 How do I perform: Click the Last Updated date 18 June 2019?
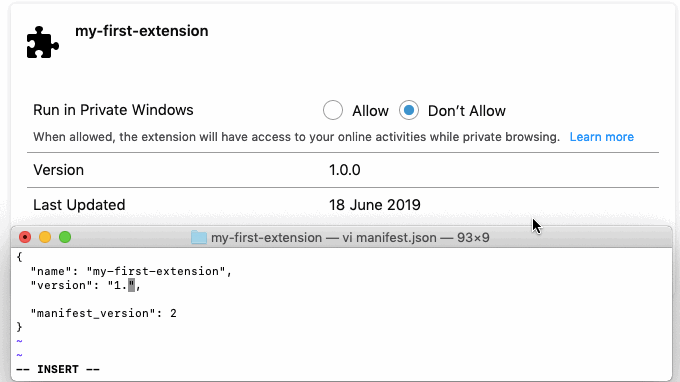tap(375, 205)
